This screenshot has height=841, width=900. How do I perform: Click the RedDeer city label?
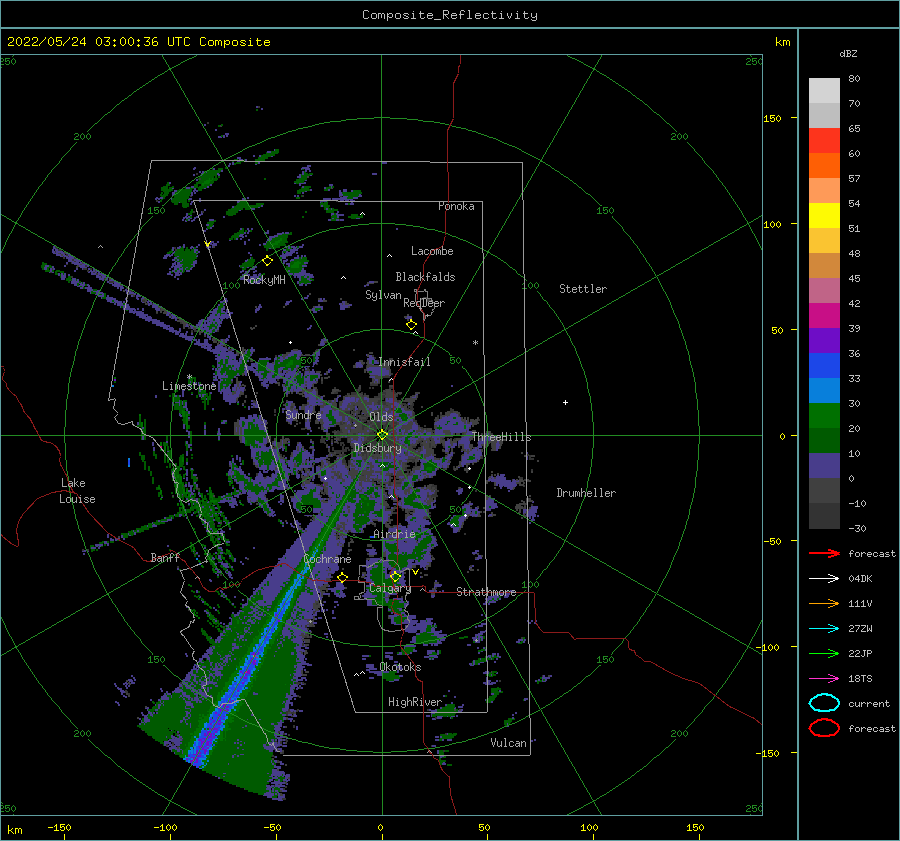[x=424, y=303]
